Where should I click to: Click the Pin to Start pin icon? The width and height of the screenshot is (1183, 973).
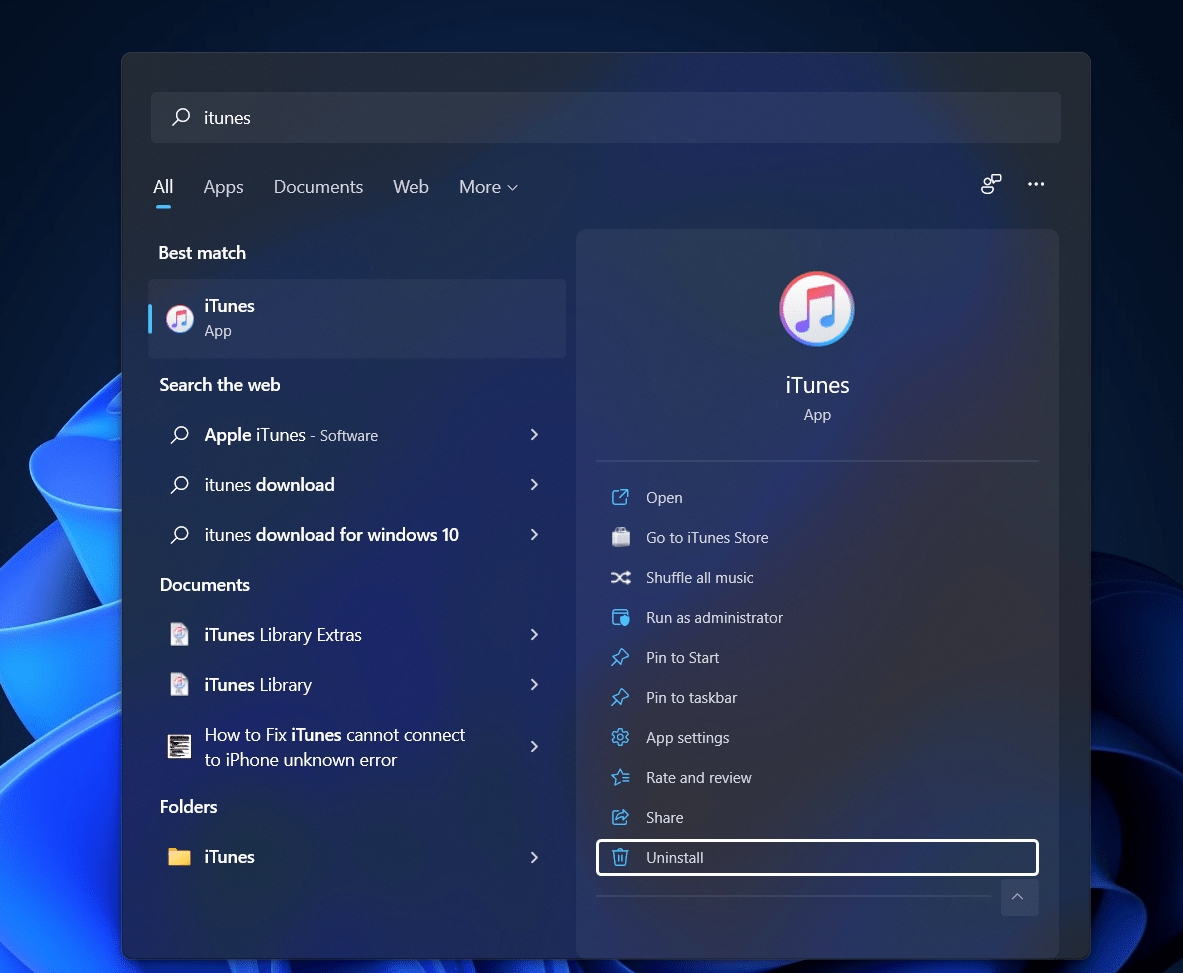tap(620, 658)
